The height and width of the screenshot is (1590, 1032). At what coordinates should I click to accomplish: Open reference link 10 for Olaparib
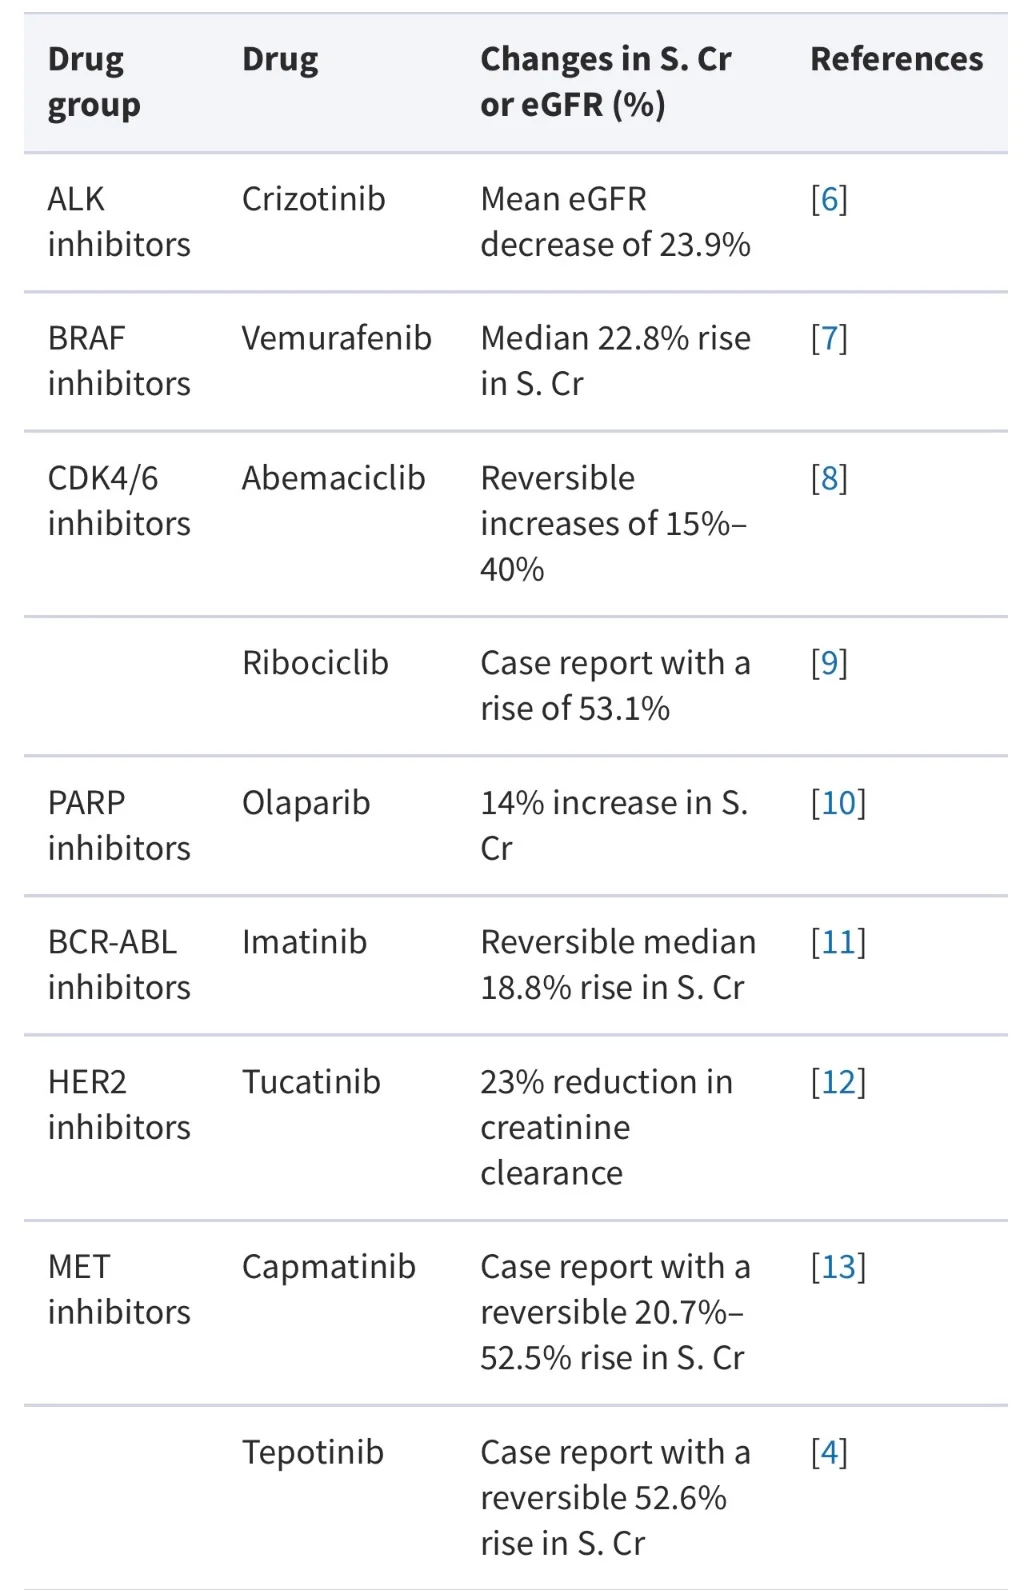pyautogui.click(x=838, y=803)
